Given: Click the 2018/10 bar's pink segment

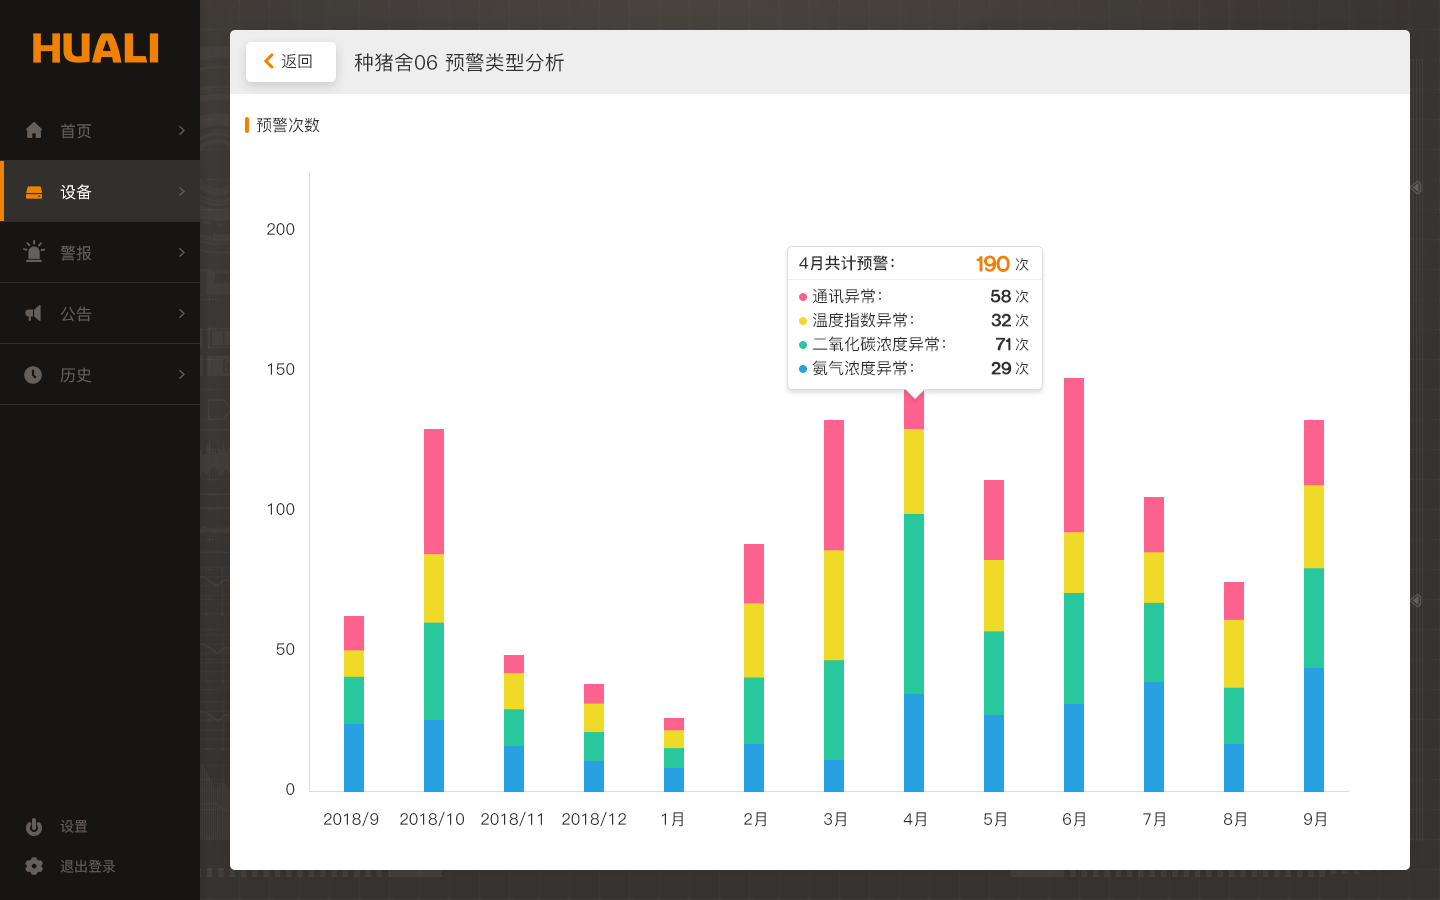Looking at the screenshot, I should (x=434, y=491).
